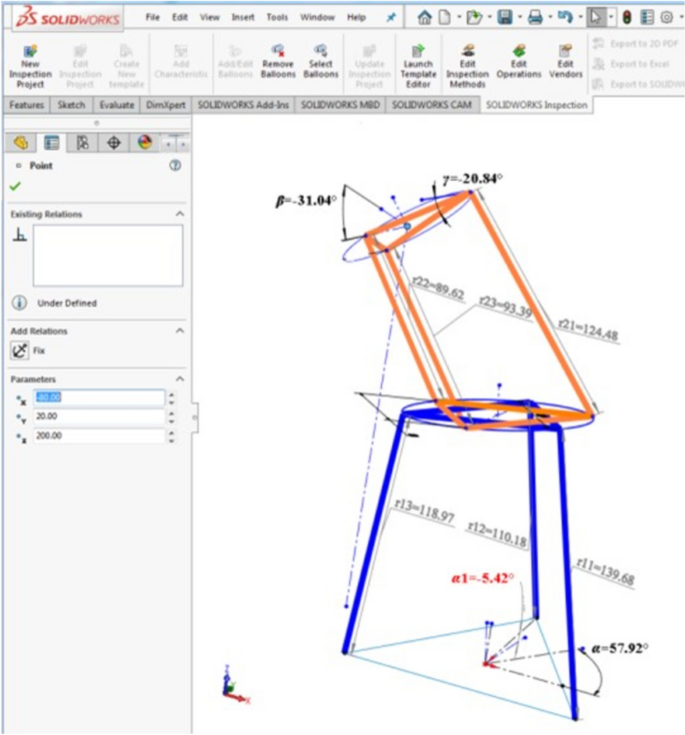Image resolution: width=685 pixels, height=735 pixels.
Task: Increase the Y coordinate with the spinner up arrow
Action: click(x=171, y=413)
